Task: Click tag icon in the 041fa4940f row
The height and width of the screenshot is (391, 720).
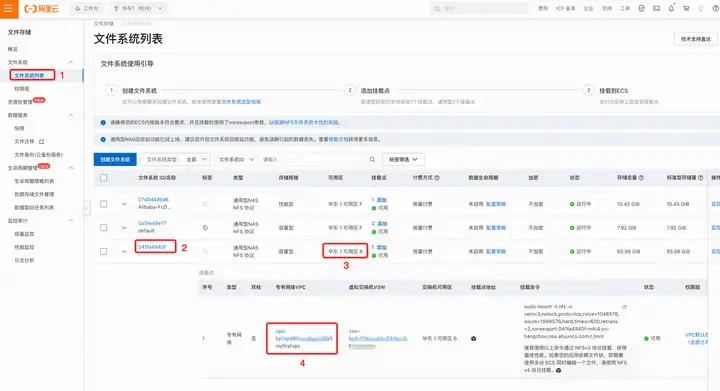Action: [x=205, y=251]
